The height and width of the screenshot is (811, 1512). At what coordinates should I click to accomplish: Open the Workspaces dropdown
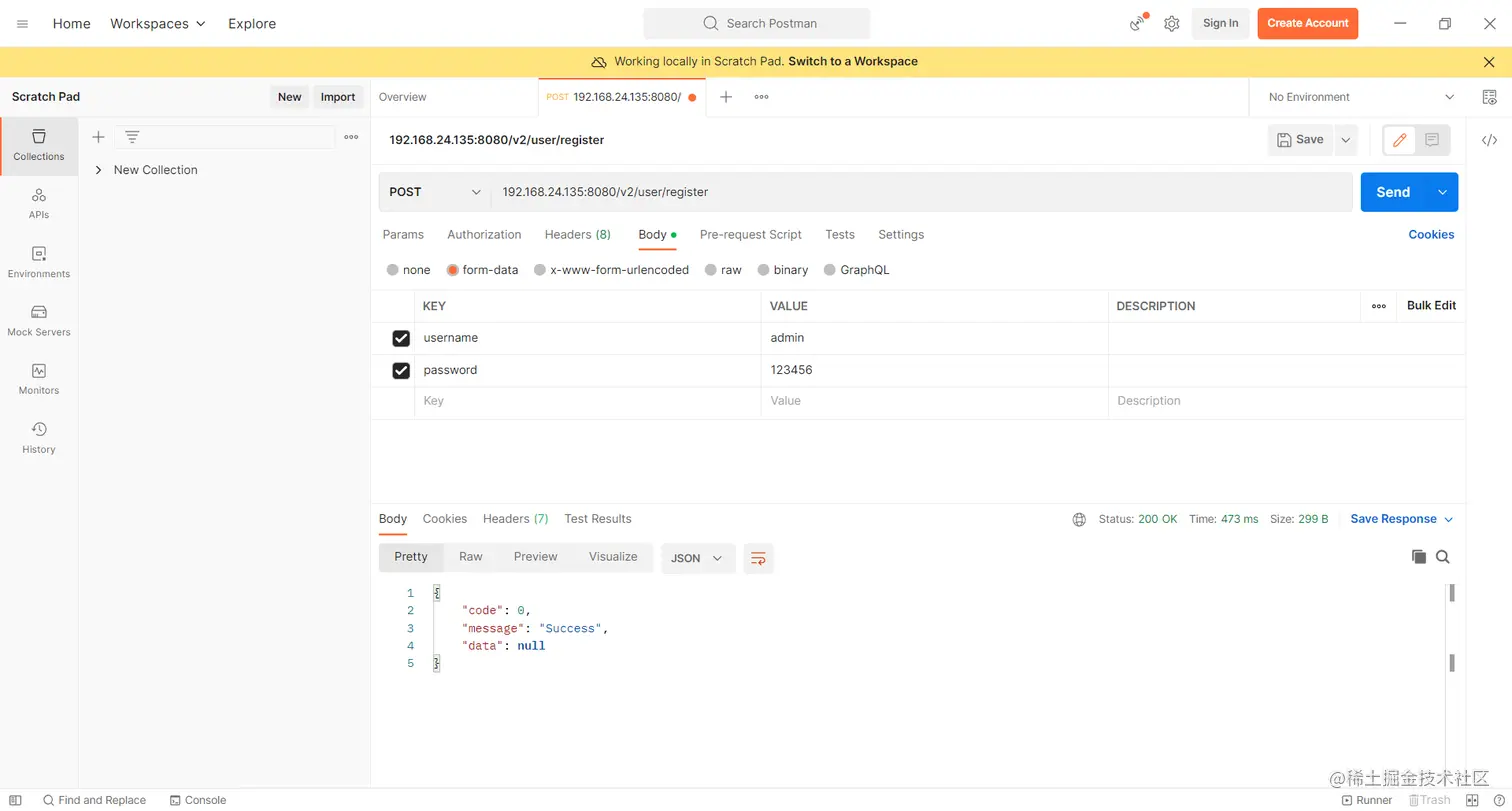[158, 23]
